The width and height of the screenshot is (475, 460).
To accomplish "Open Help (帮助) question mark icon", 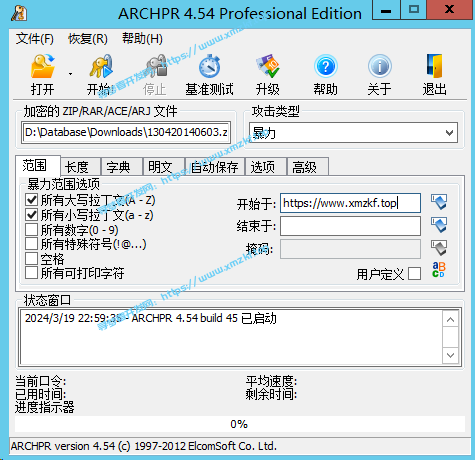I will coord(326,66).
